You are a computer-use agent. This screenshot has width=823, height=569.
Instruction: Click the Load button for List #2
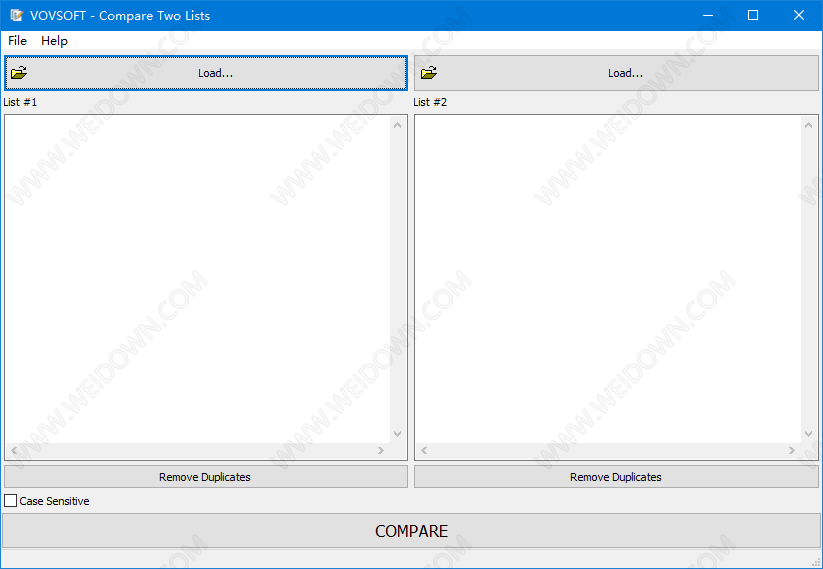click(616, 73)
